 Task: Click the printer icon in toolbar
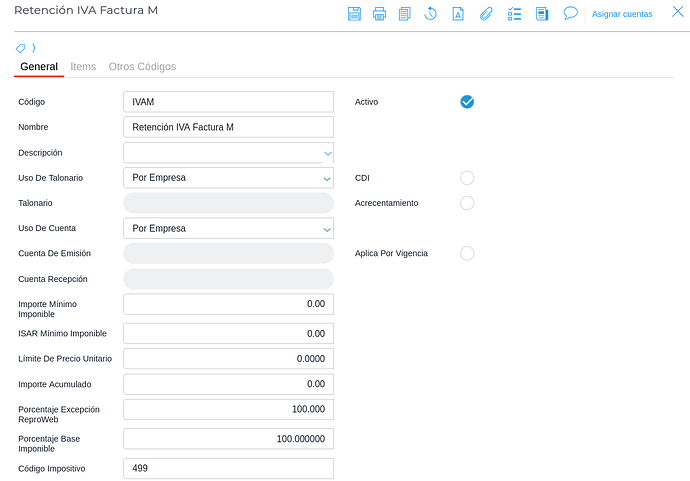[x=380, y=14]
